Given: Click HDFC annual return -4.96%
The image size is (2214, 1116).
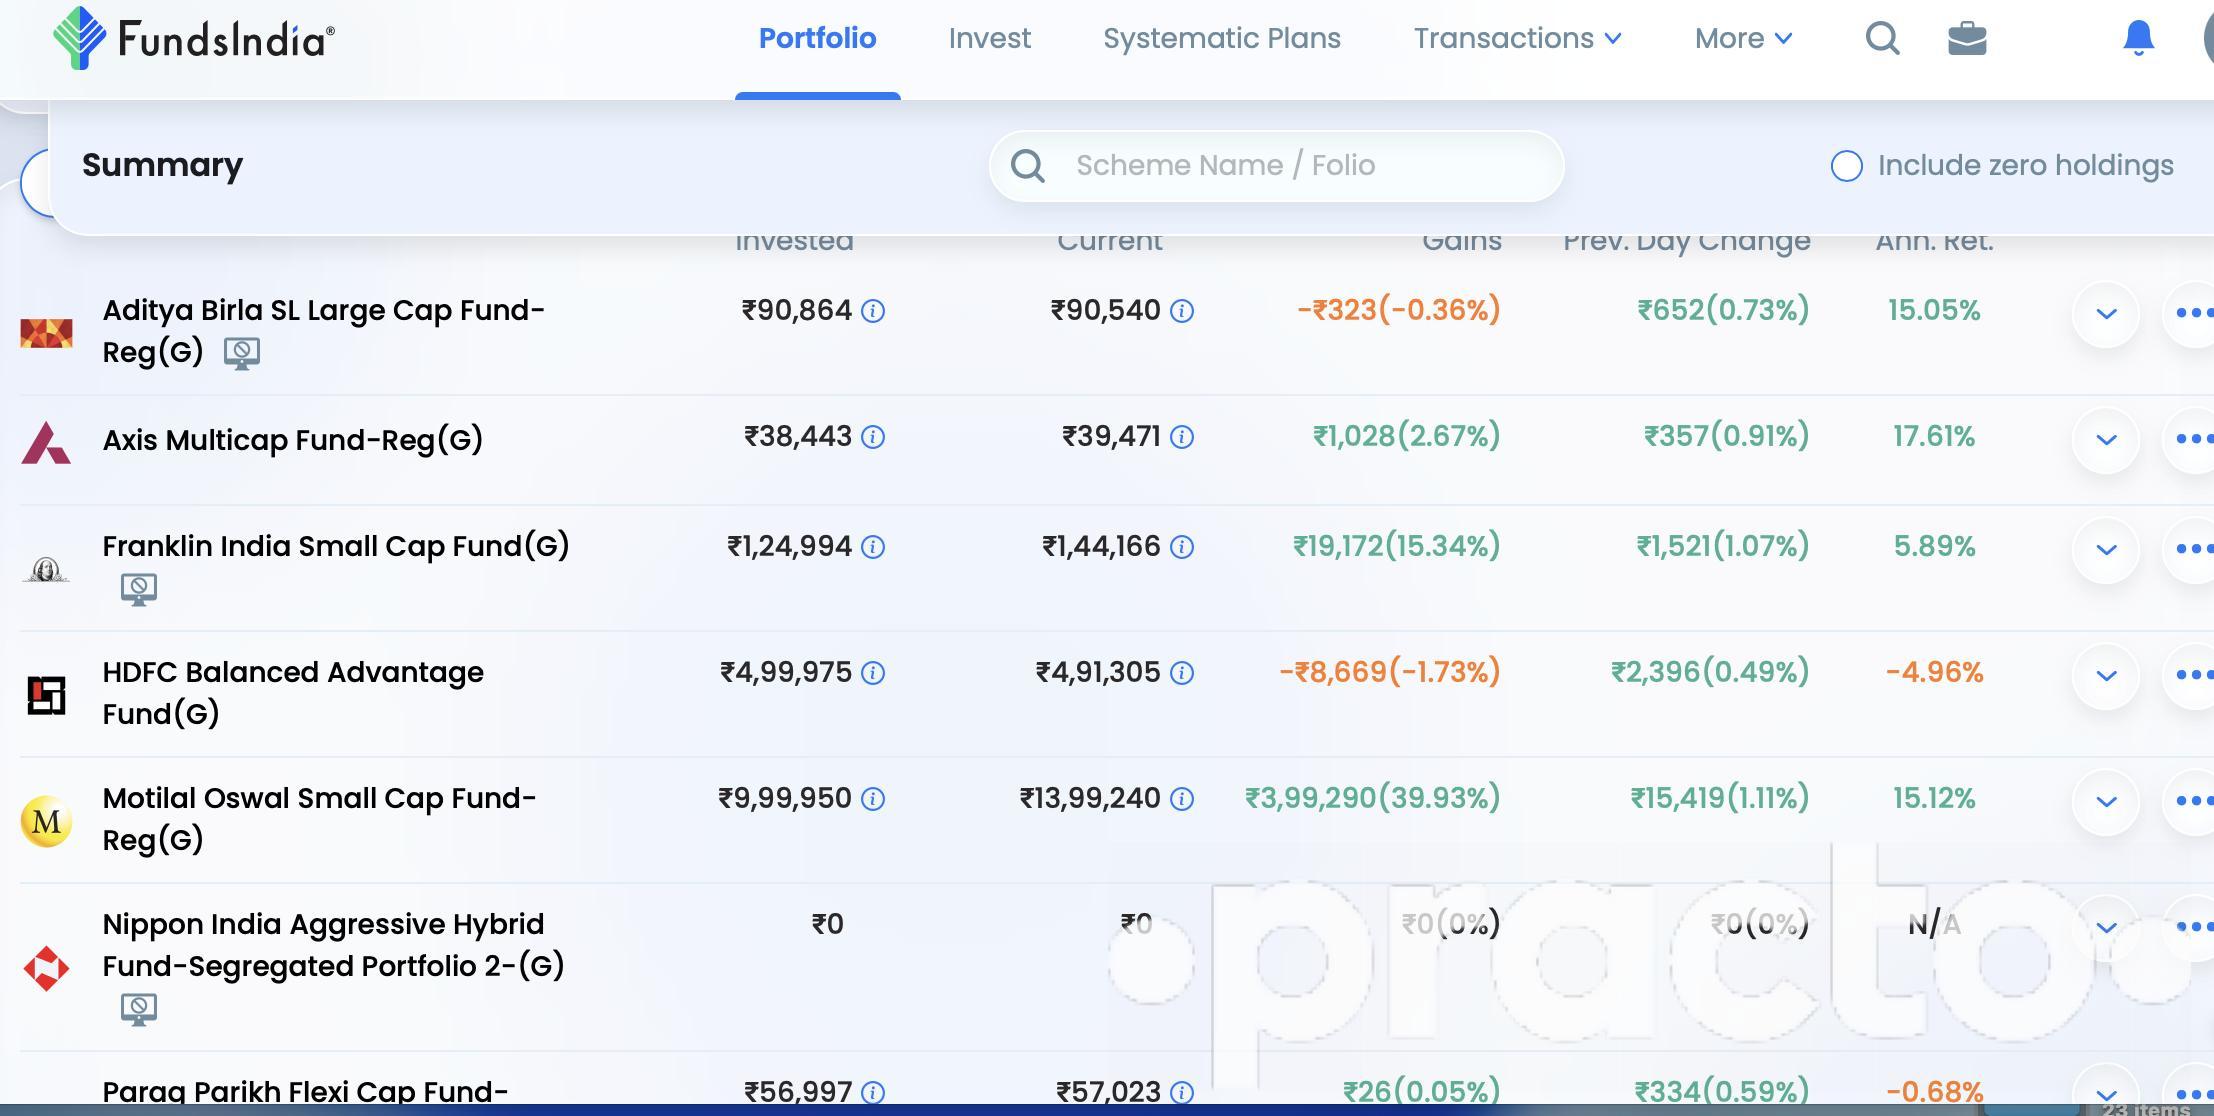Looking at the screenshot, I should pyautogui.click(x=1933, y=673).
